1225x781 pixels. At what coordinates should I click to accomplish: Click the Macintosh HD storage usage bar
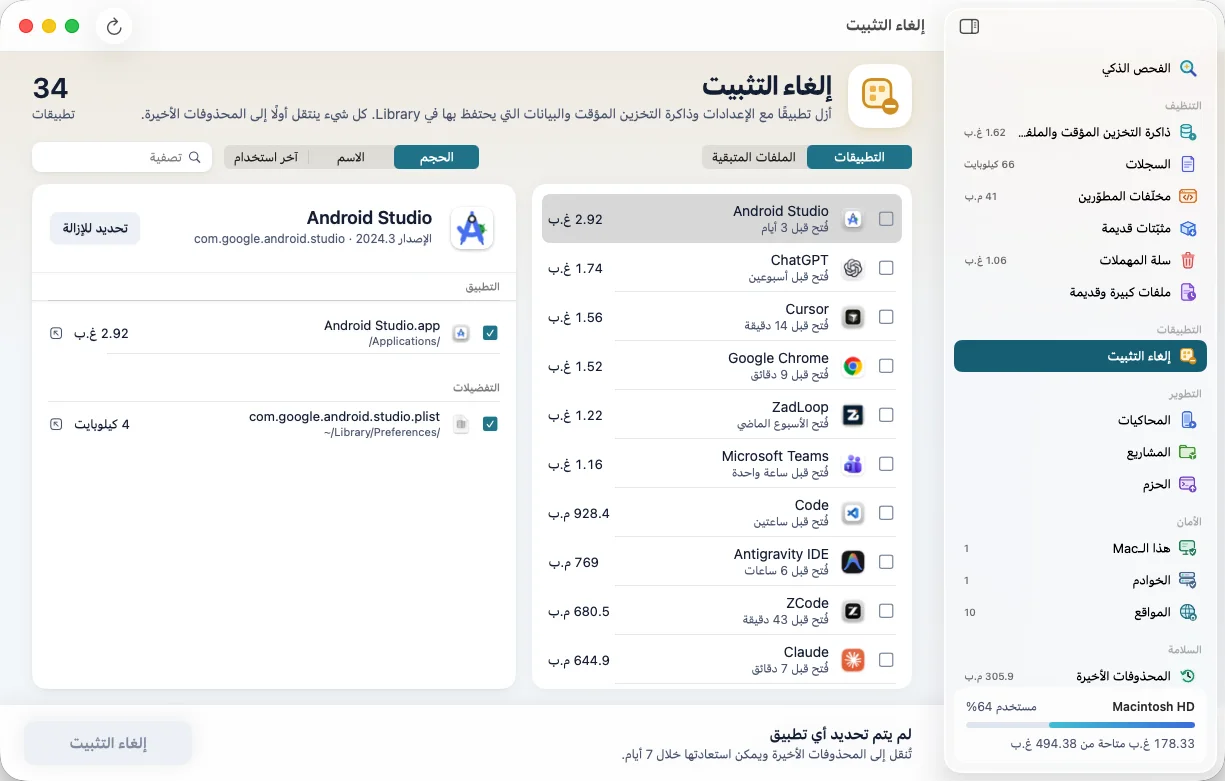(1080, 726)
